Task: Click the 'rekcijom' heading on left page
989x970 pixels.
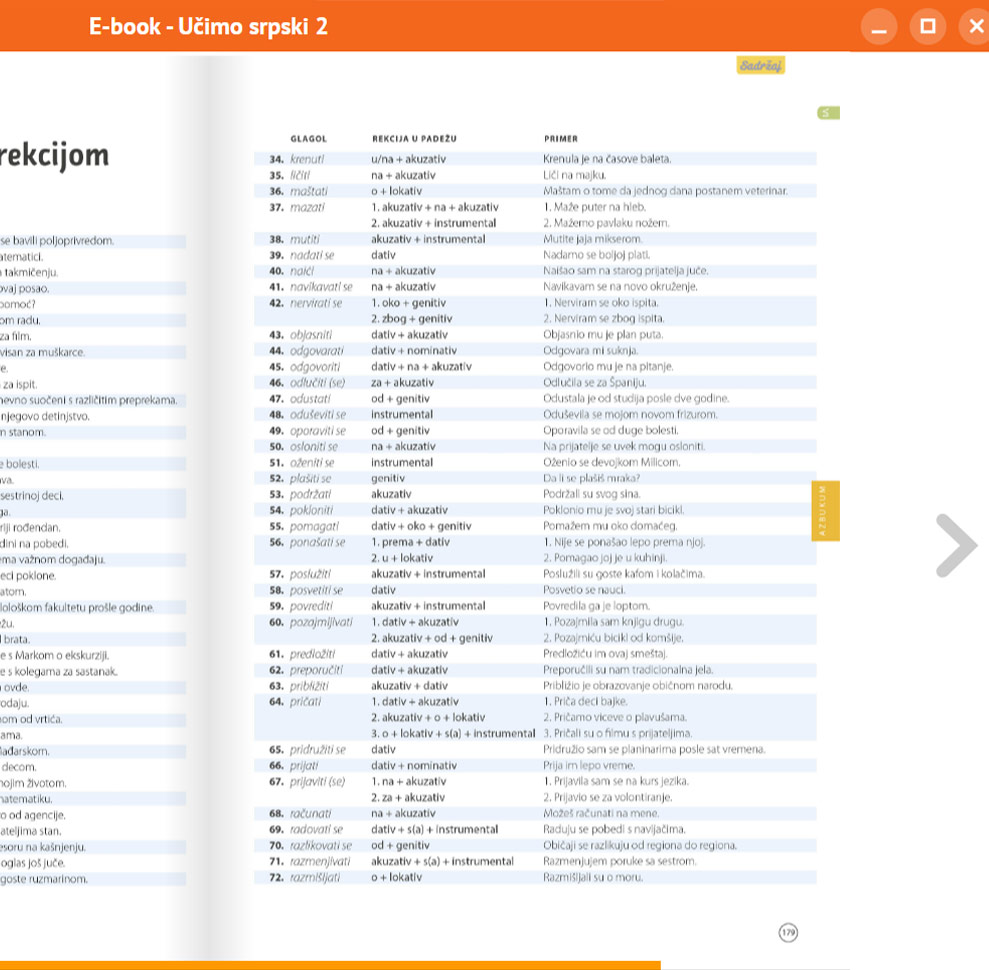Action: 54,156
